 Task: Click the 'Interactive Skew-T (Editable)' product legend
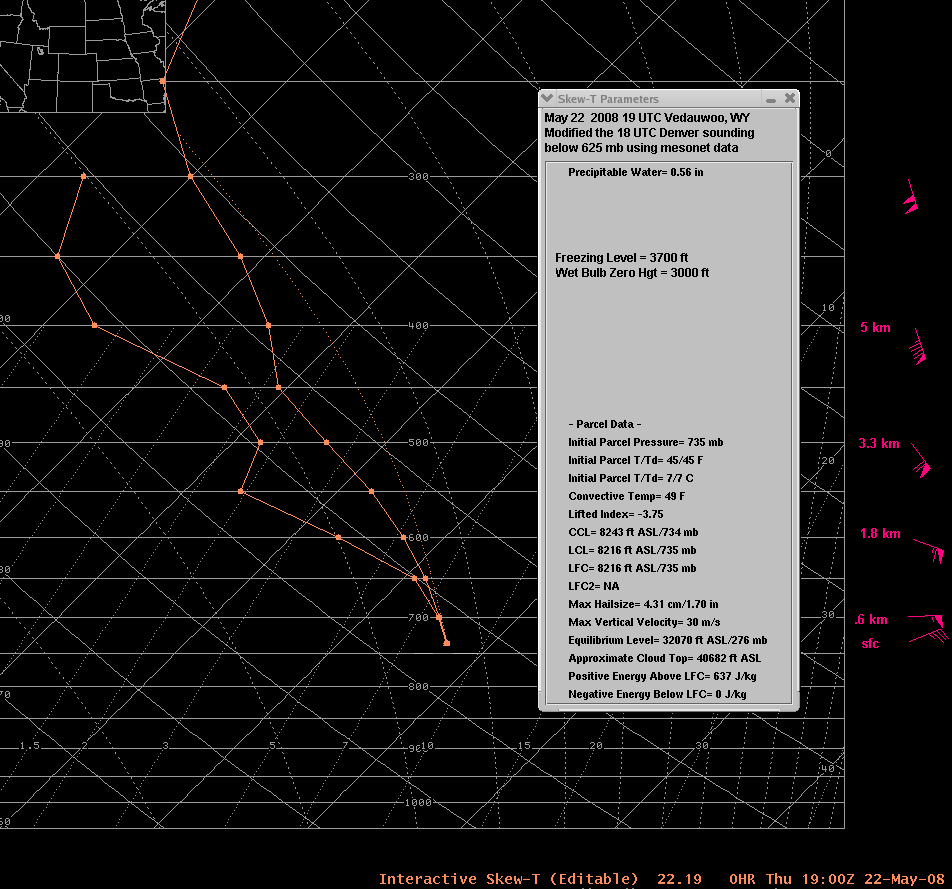coord(509,879)
